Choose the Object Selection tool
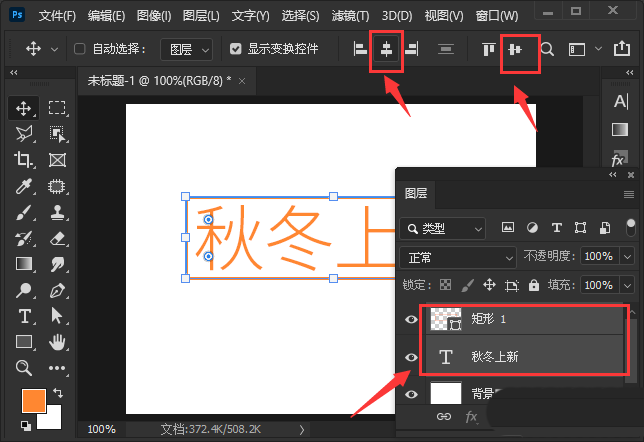The width and height of the screenshot is (644, 442). coord(58,134)
